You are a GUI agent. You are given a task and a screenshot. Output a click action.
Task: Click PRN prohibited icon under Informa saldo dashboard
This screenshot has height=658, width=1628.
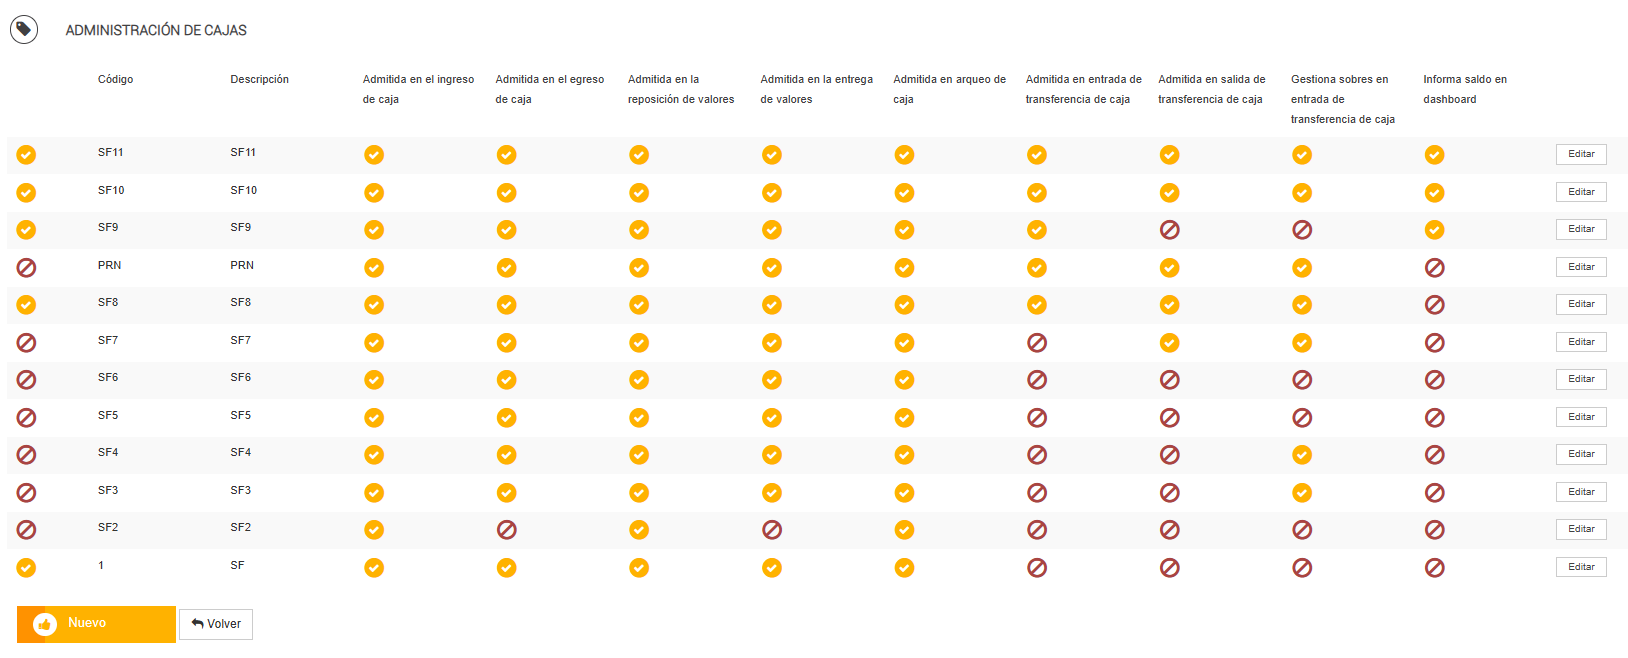coord(1434,267)
